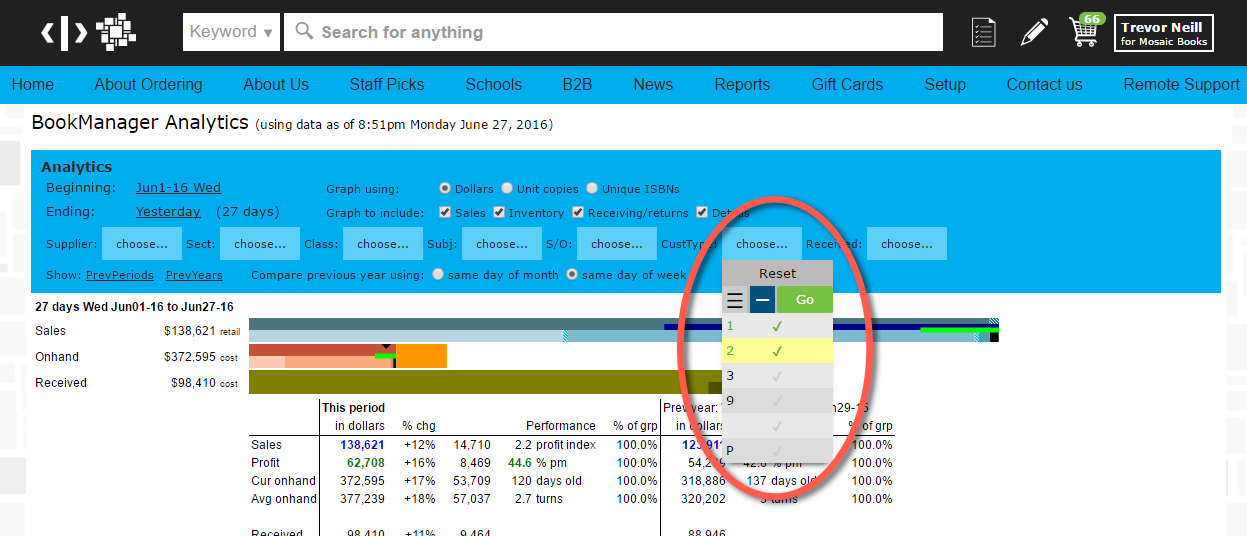Select same day of month option
The width and height of the screenshot is (1247, 536).
click(438, 275)
